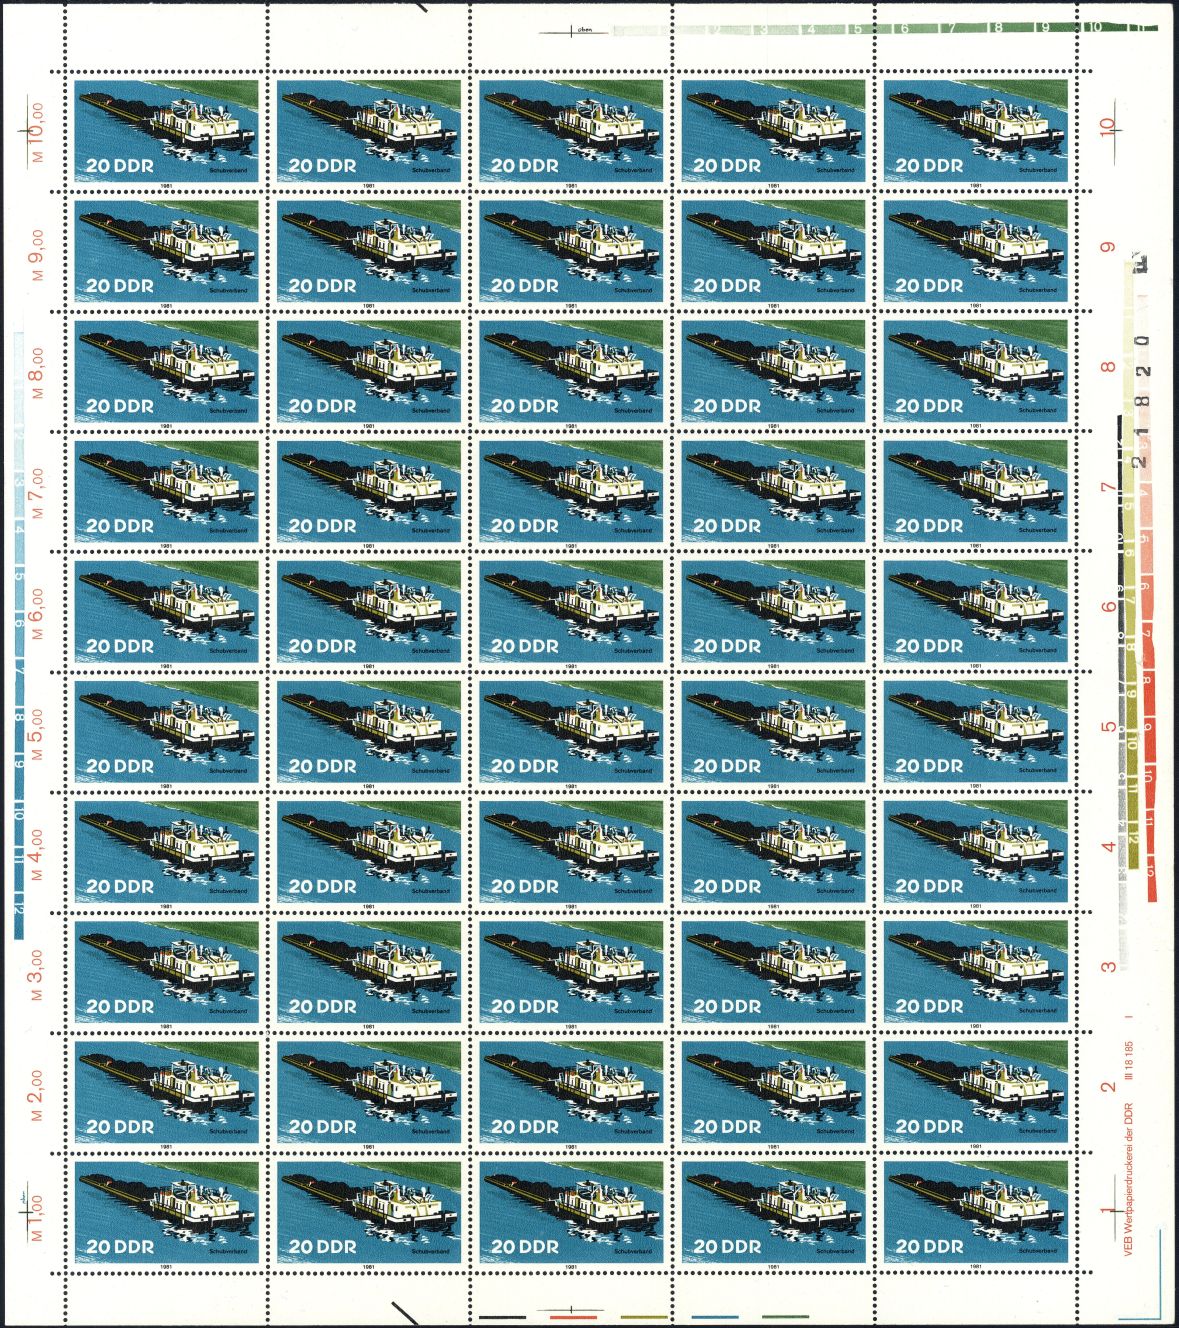Click the center stamp in row 5
The width and height of the screenshot is (1179, 1328).
point(571,611)
